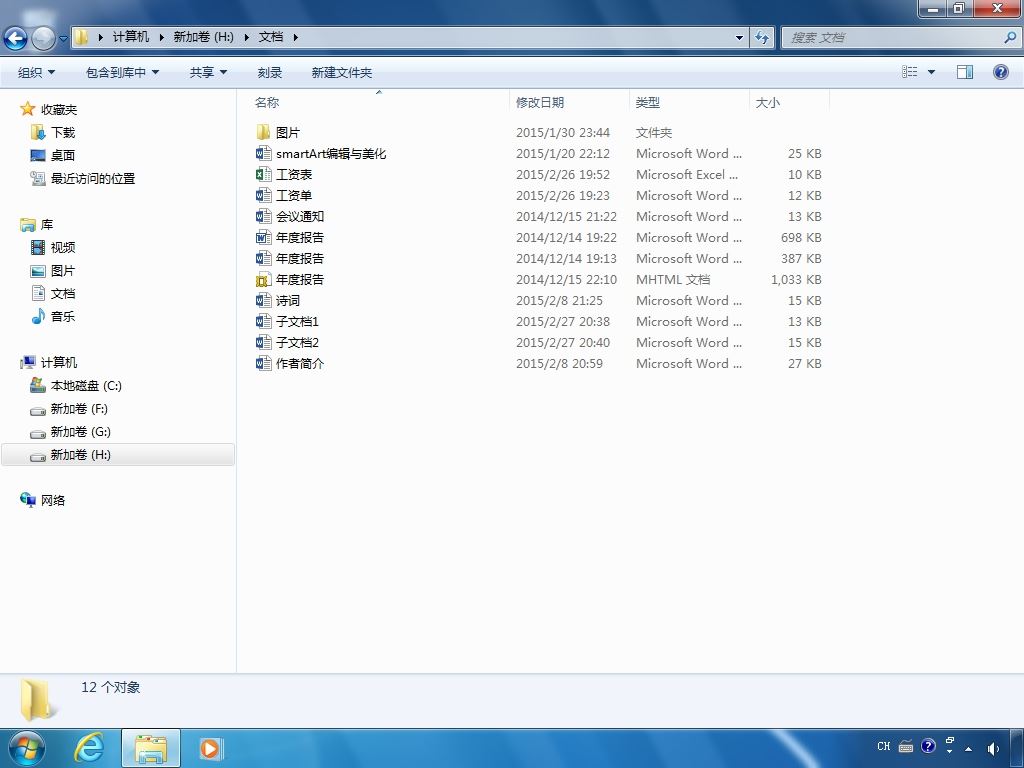1024x768 pixels.
Task: Open the 组织 menu
Action: click(36, 72)
